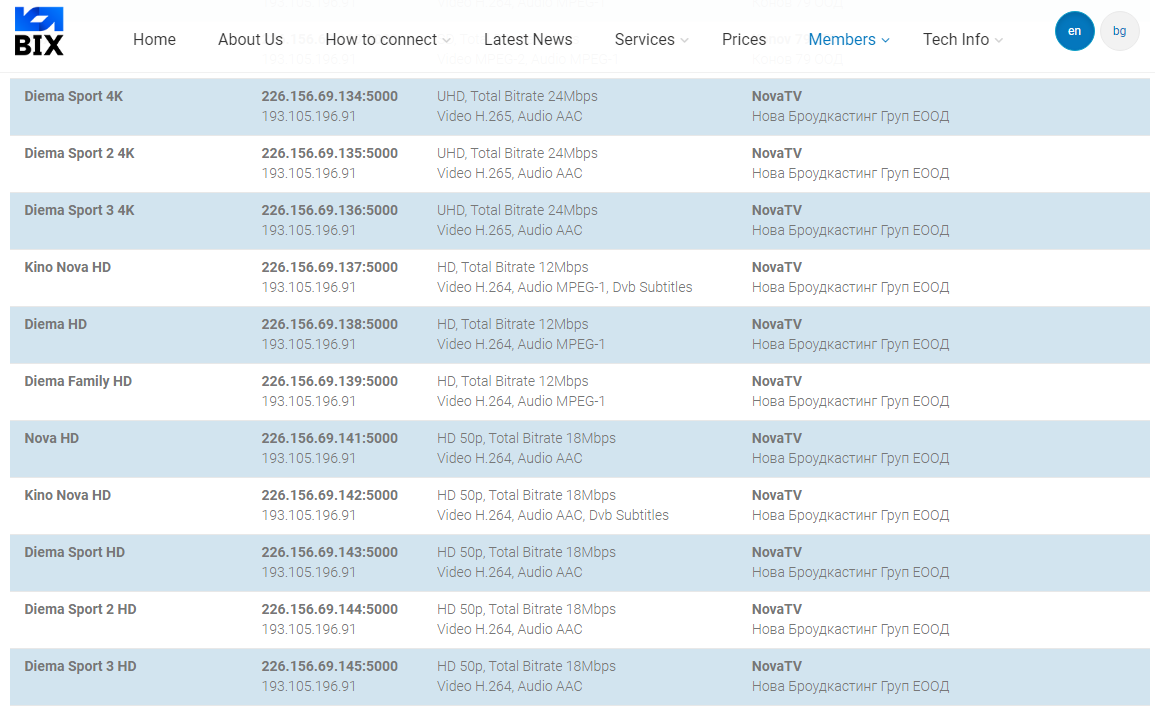Click Video H.264, Audio MPEG-1 for Diema Family HD
Image resolution: width=1155 pixels, height=712 pixels.
click(521, 401)
